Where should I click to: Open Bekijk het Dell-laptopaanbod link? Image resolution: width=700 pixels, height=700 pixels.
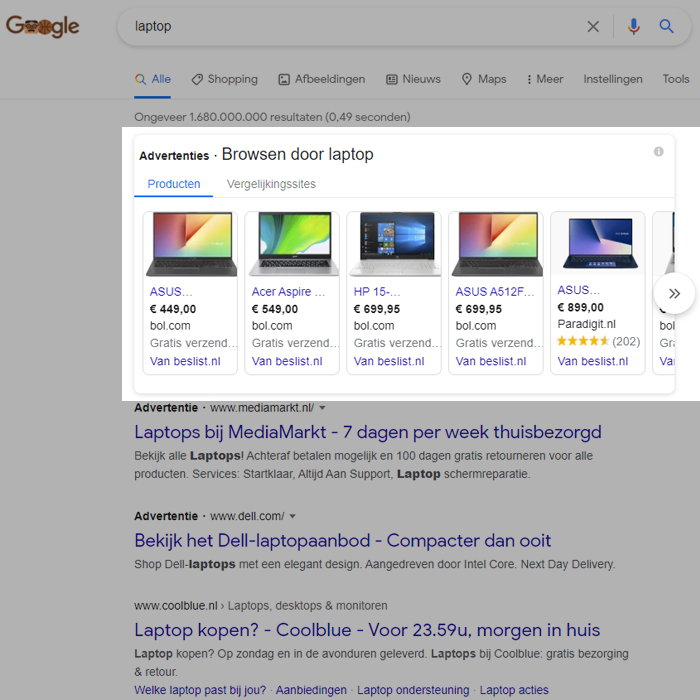click(342, 541)
